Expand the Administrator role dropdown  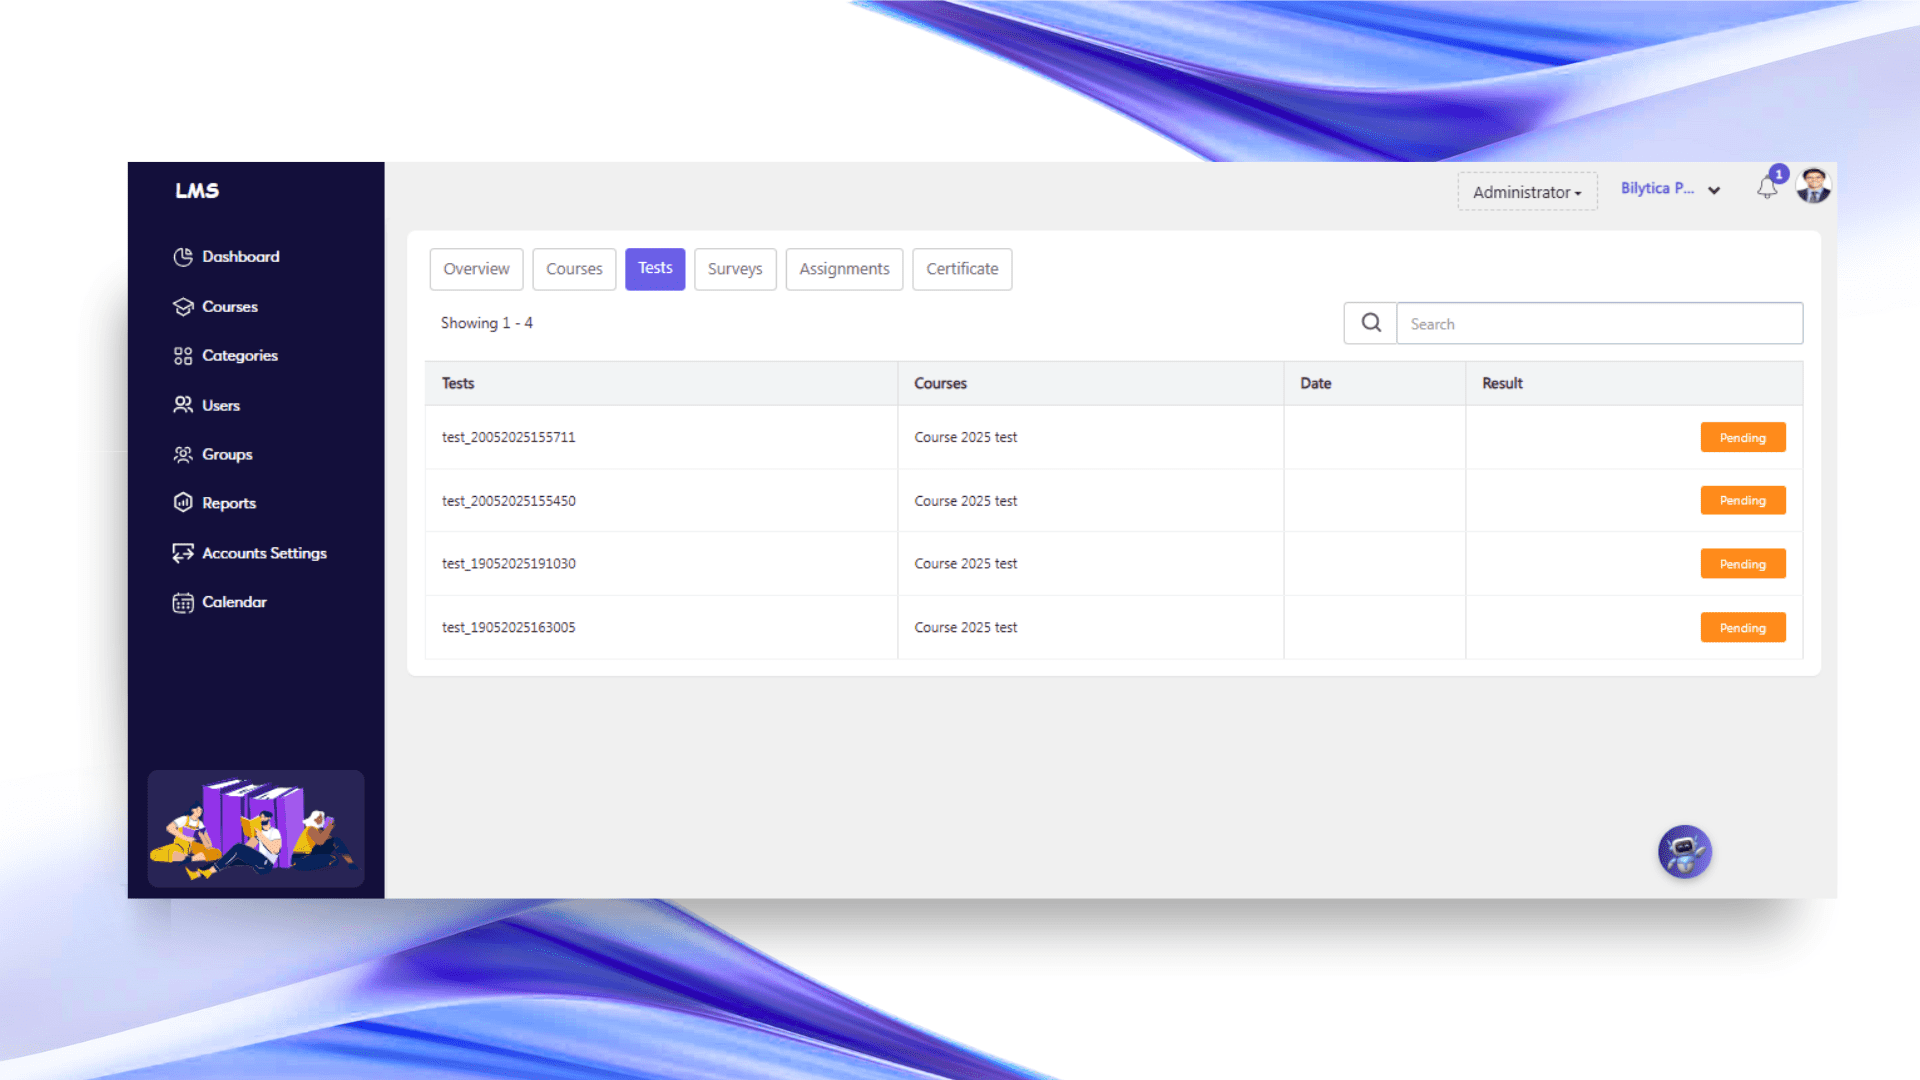pyautogui.click(x=1526, y=192)
